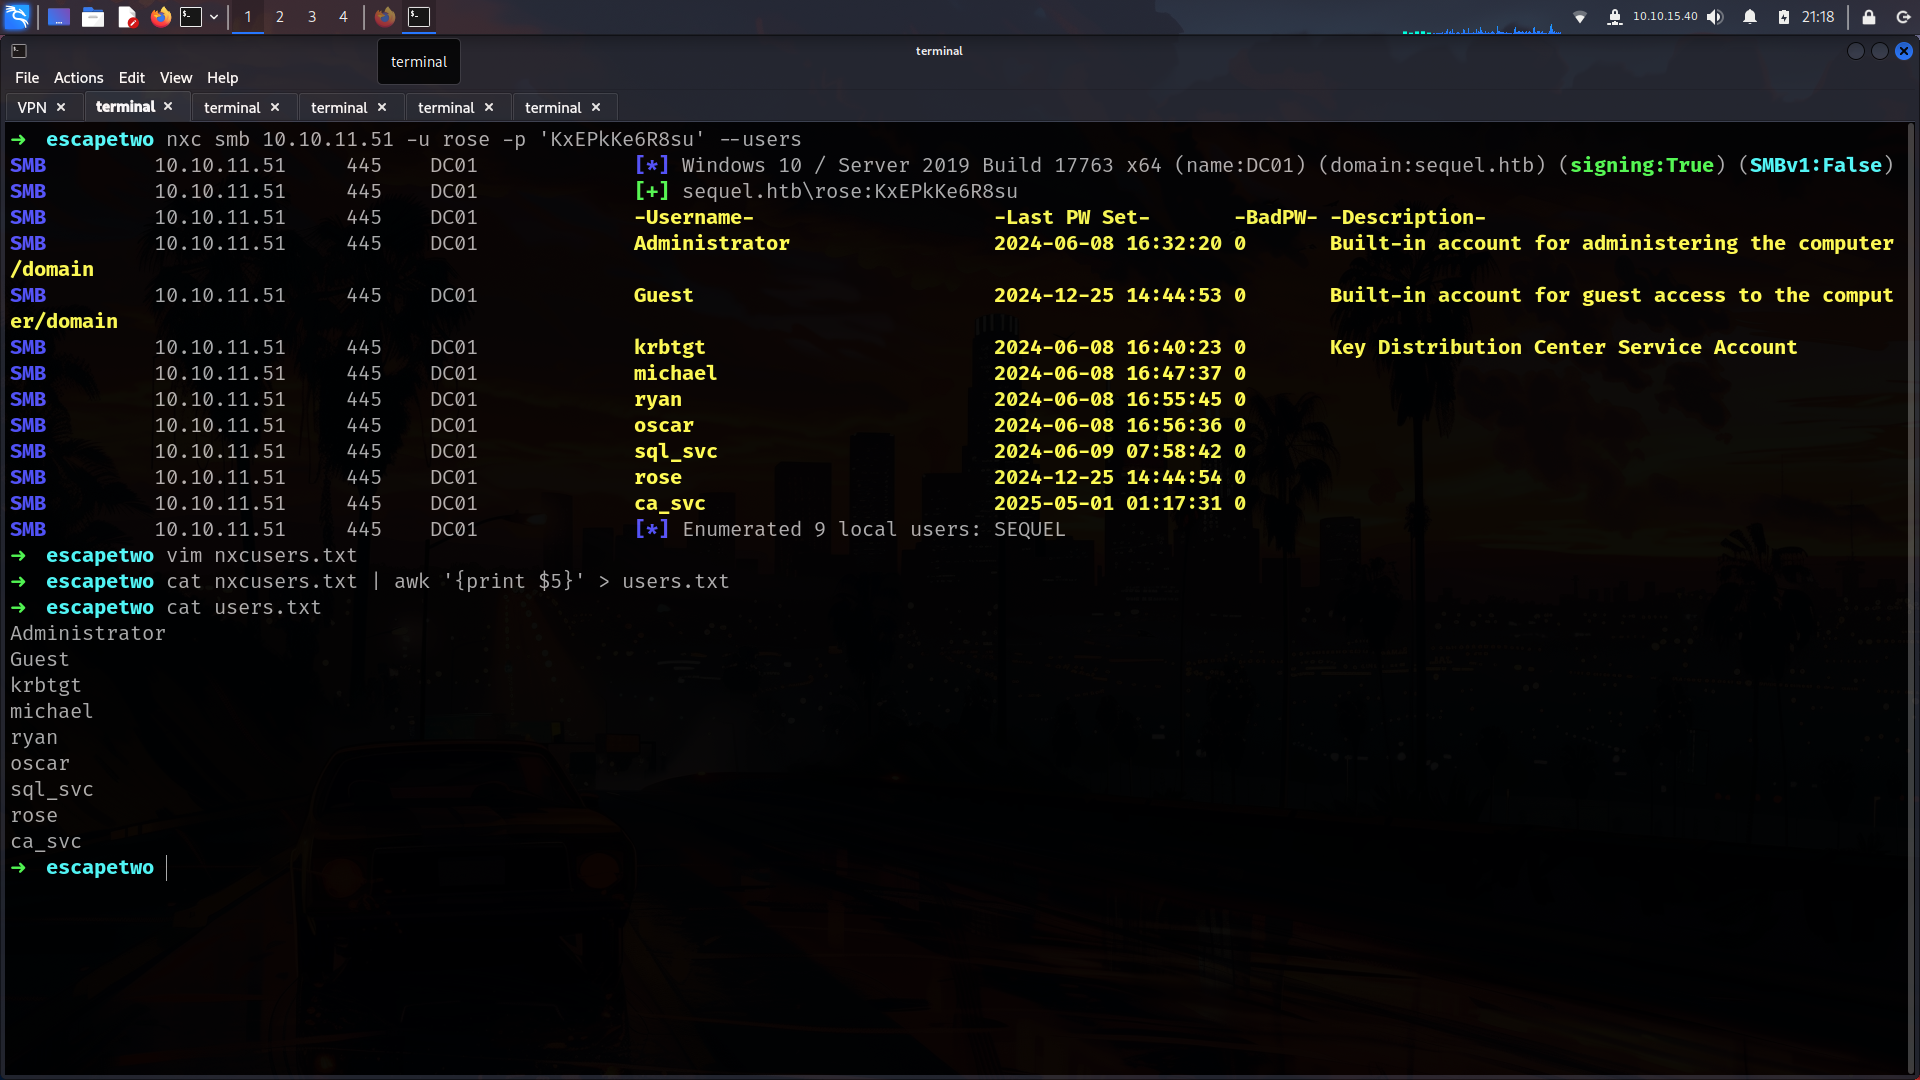Click the krbtgt username in nxc table
This screenshot has width=1920, height=1080.
tap(669, 347)
